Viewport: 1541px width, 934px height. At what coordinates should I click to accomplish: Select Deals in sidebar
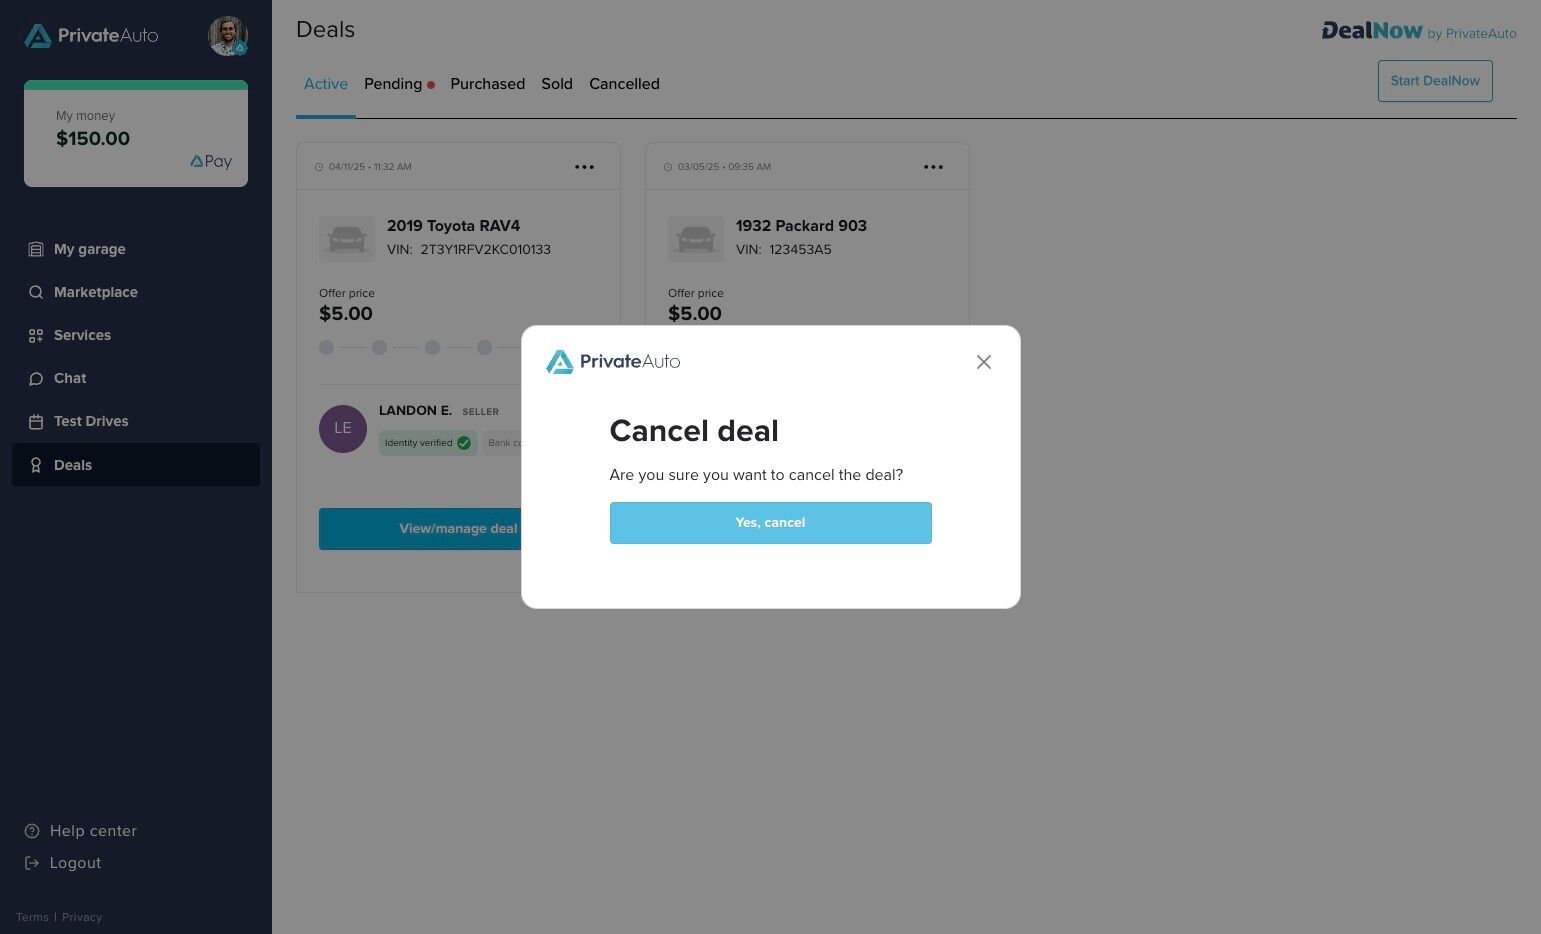136,465
